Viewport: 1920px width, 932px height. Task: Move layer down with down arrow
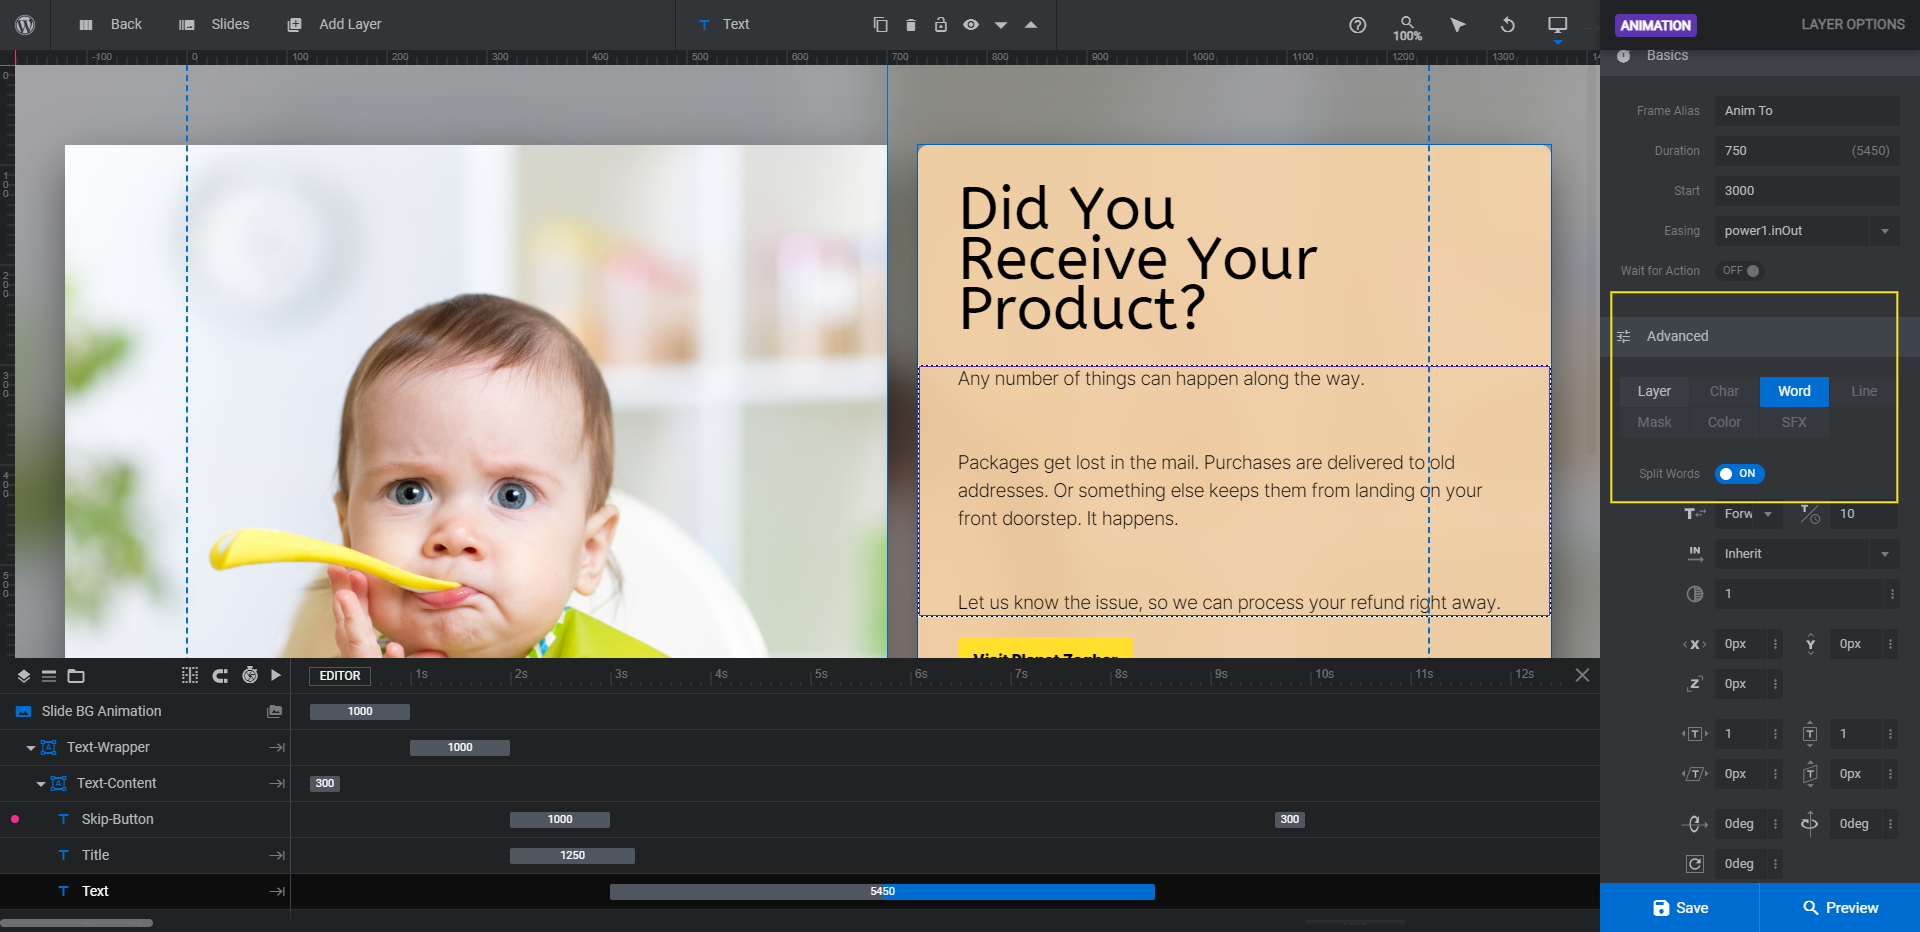click(1001, 25)
